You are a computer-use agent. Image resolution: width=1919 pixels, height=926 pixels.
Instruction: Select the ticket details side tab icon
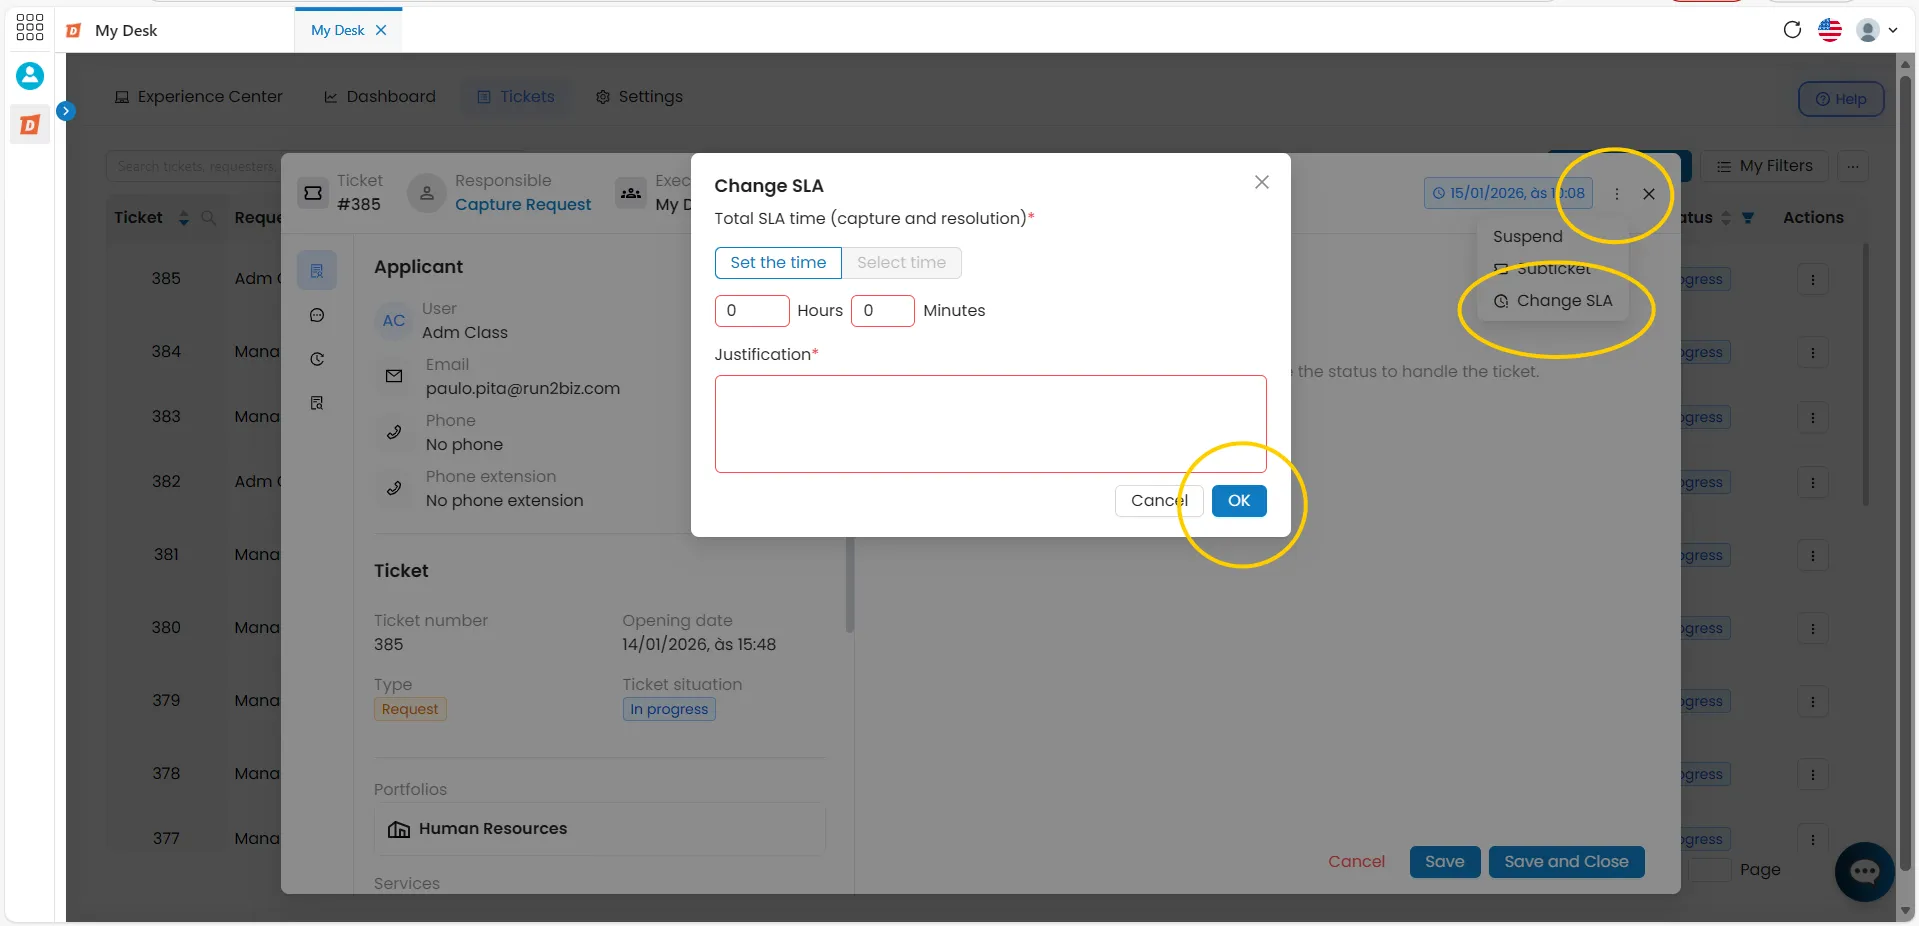tap(317, 271)
